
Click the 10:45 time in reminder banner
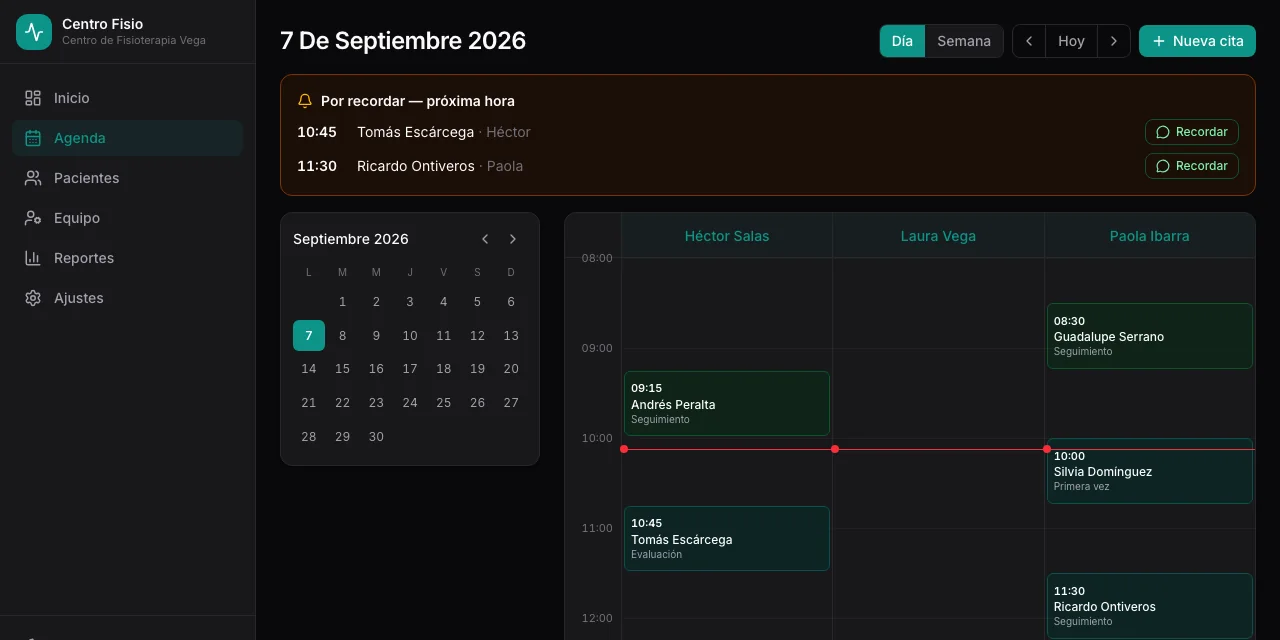(x=317, y=132)
